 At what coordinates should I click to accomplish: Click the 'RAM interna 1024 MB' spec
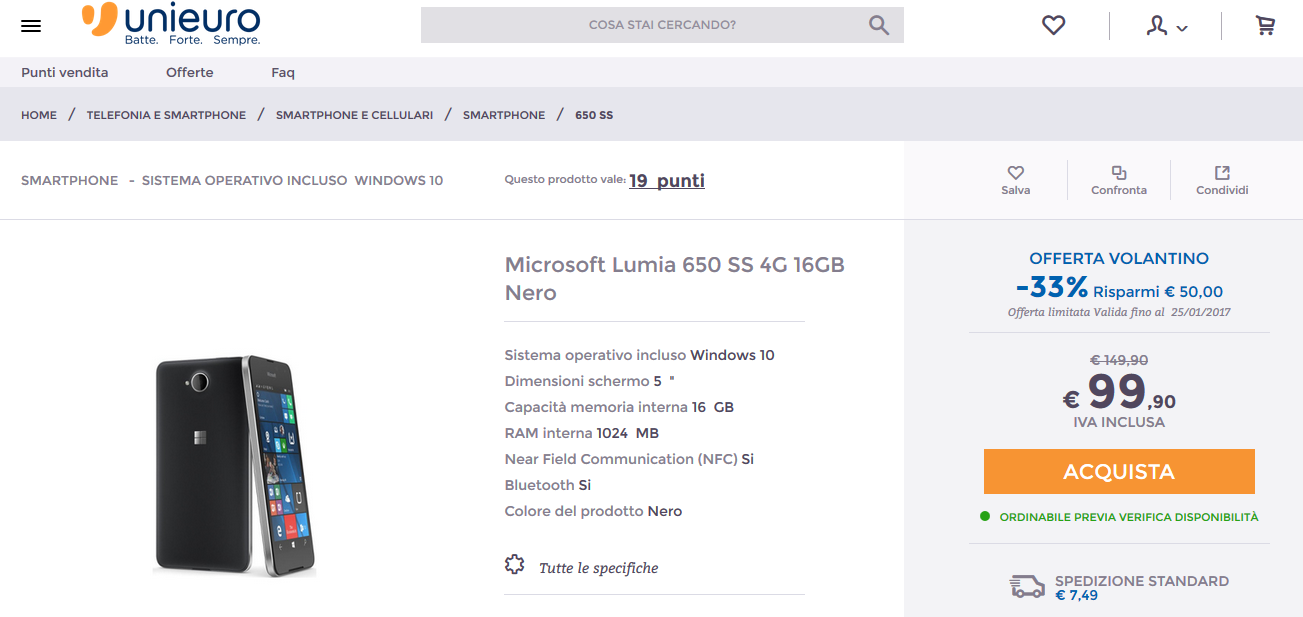pos(582,433)
